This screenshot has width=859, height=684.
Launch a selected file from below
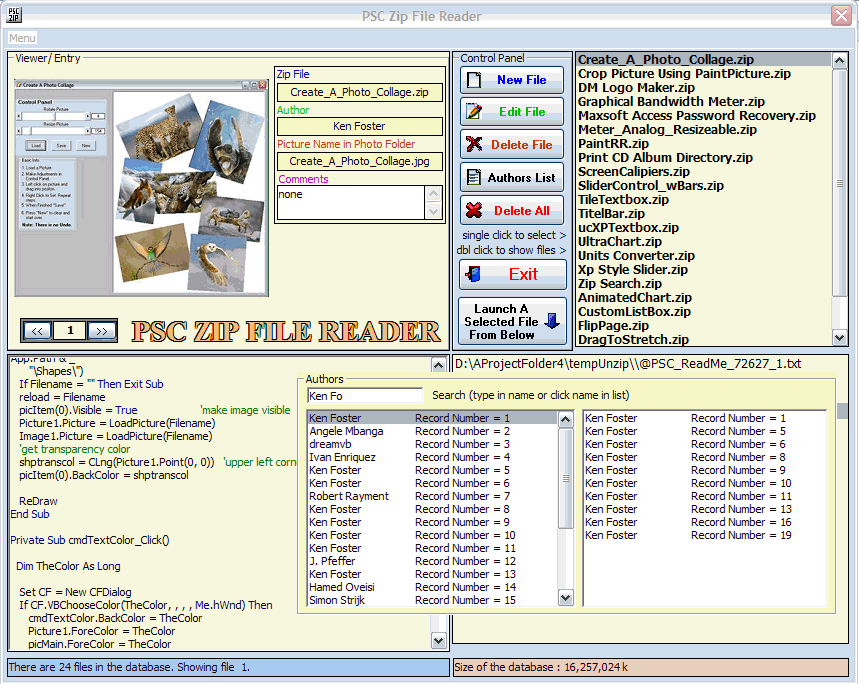pyautogui.click(x=511, y=322)
